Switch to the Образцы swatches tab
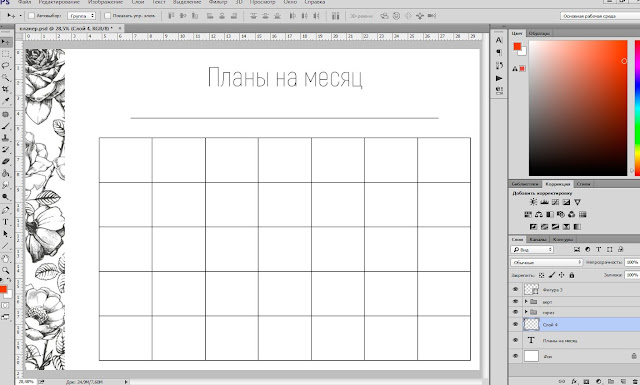This screenshot has width=640, height=385. [x=539, y=33]
